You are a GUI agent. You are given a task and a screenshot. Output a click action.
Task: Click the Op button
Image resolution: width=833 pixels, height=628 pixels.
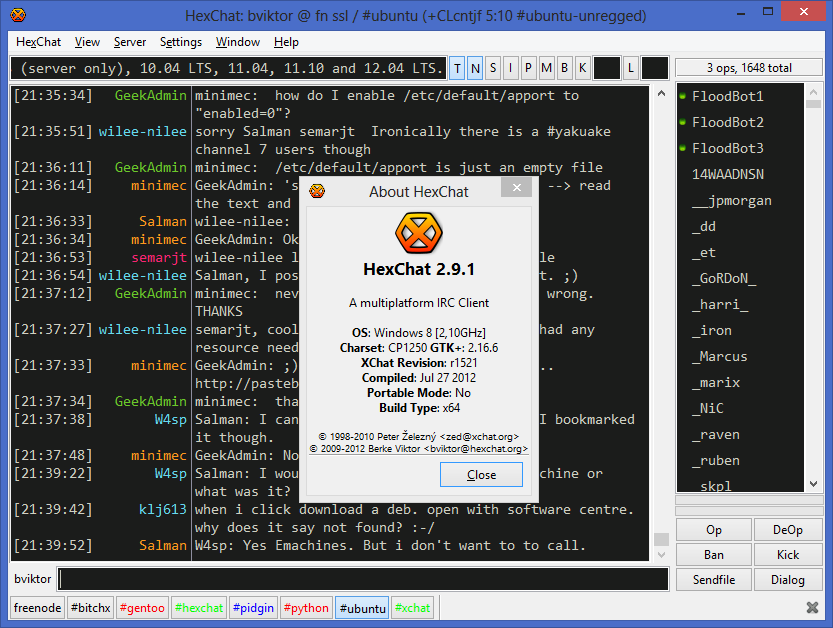tap(713, 530)
